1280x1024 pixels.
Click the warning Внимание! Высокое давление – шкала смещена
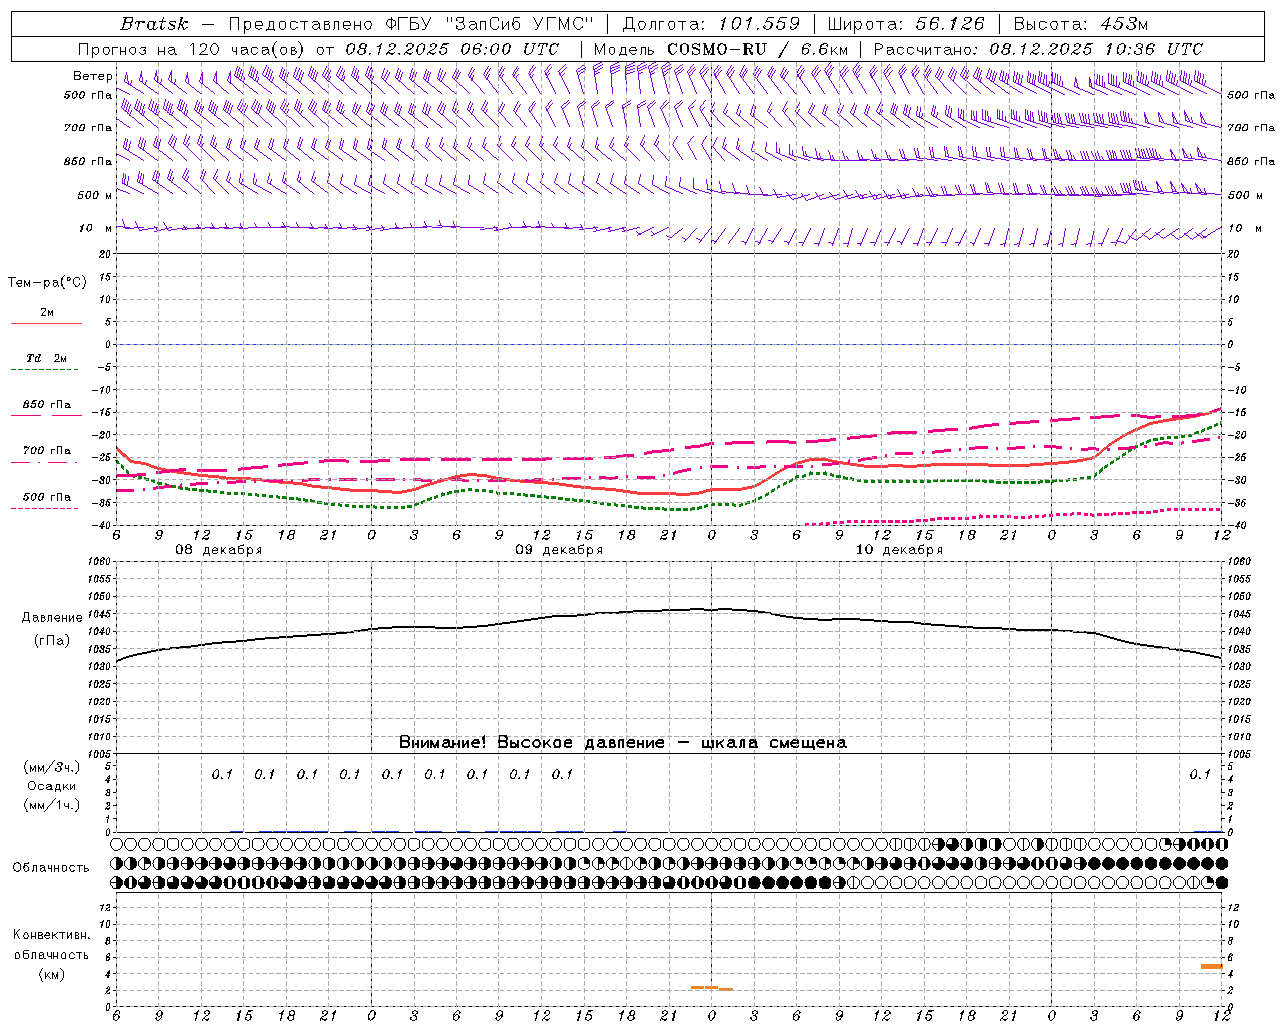coord(623,742)
